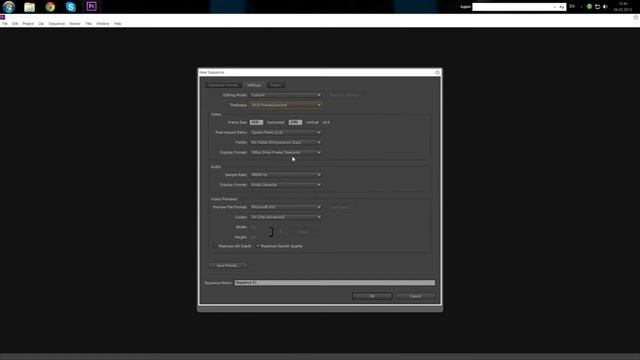Screen dimensions: 640x360
Task: Click the preview Configure button
Action: [x=339, y=207]
